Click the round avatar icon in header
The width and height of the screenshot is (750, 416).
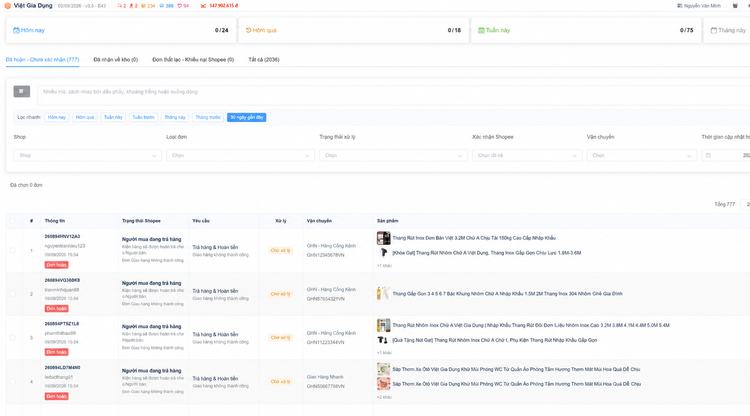(735, 6)
